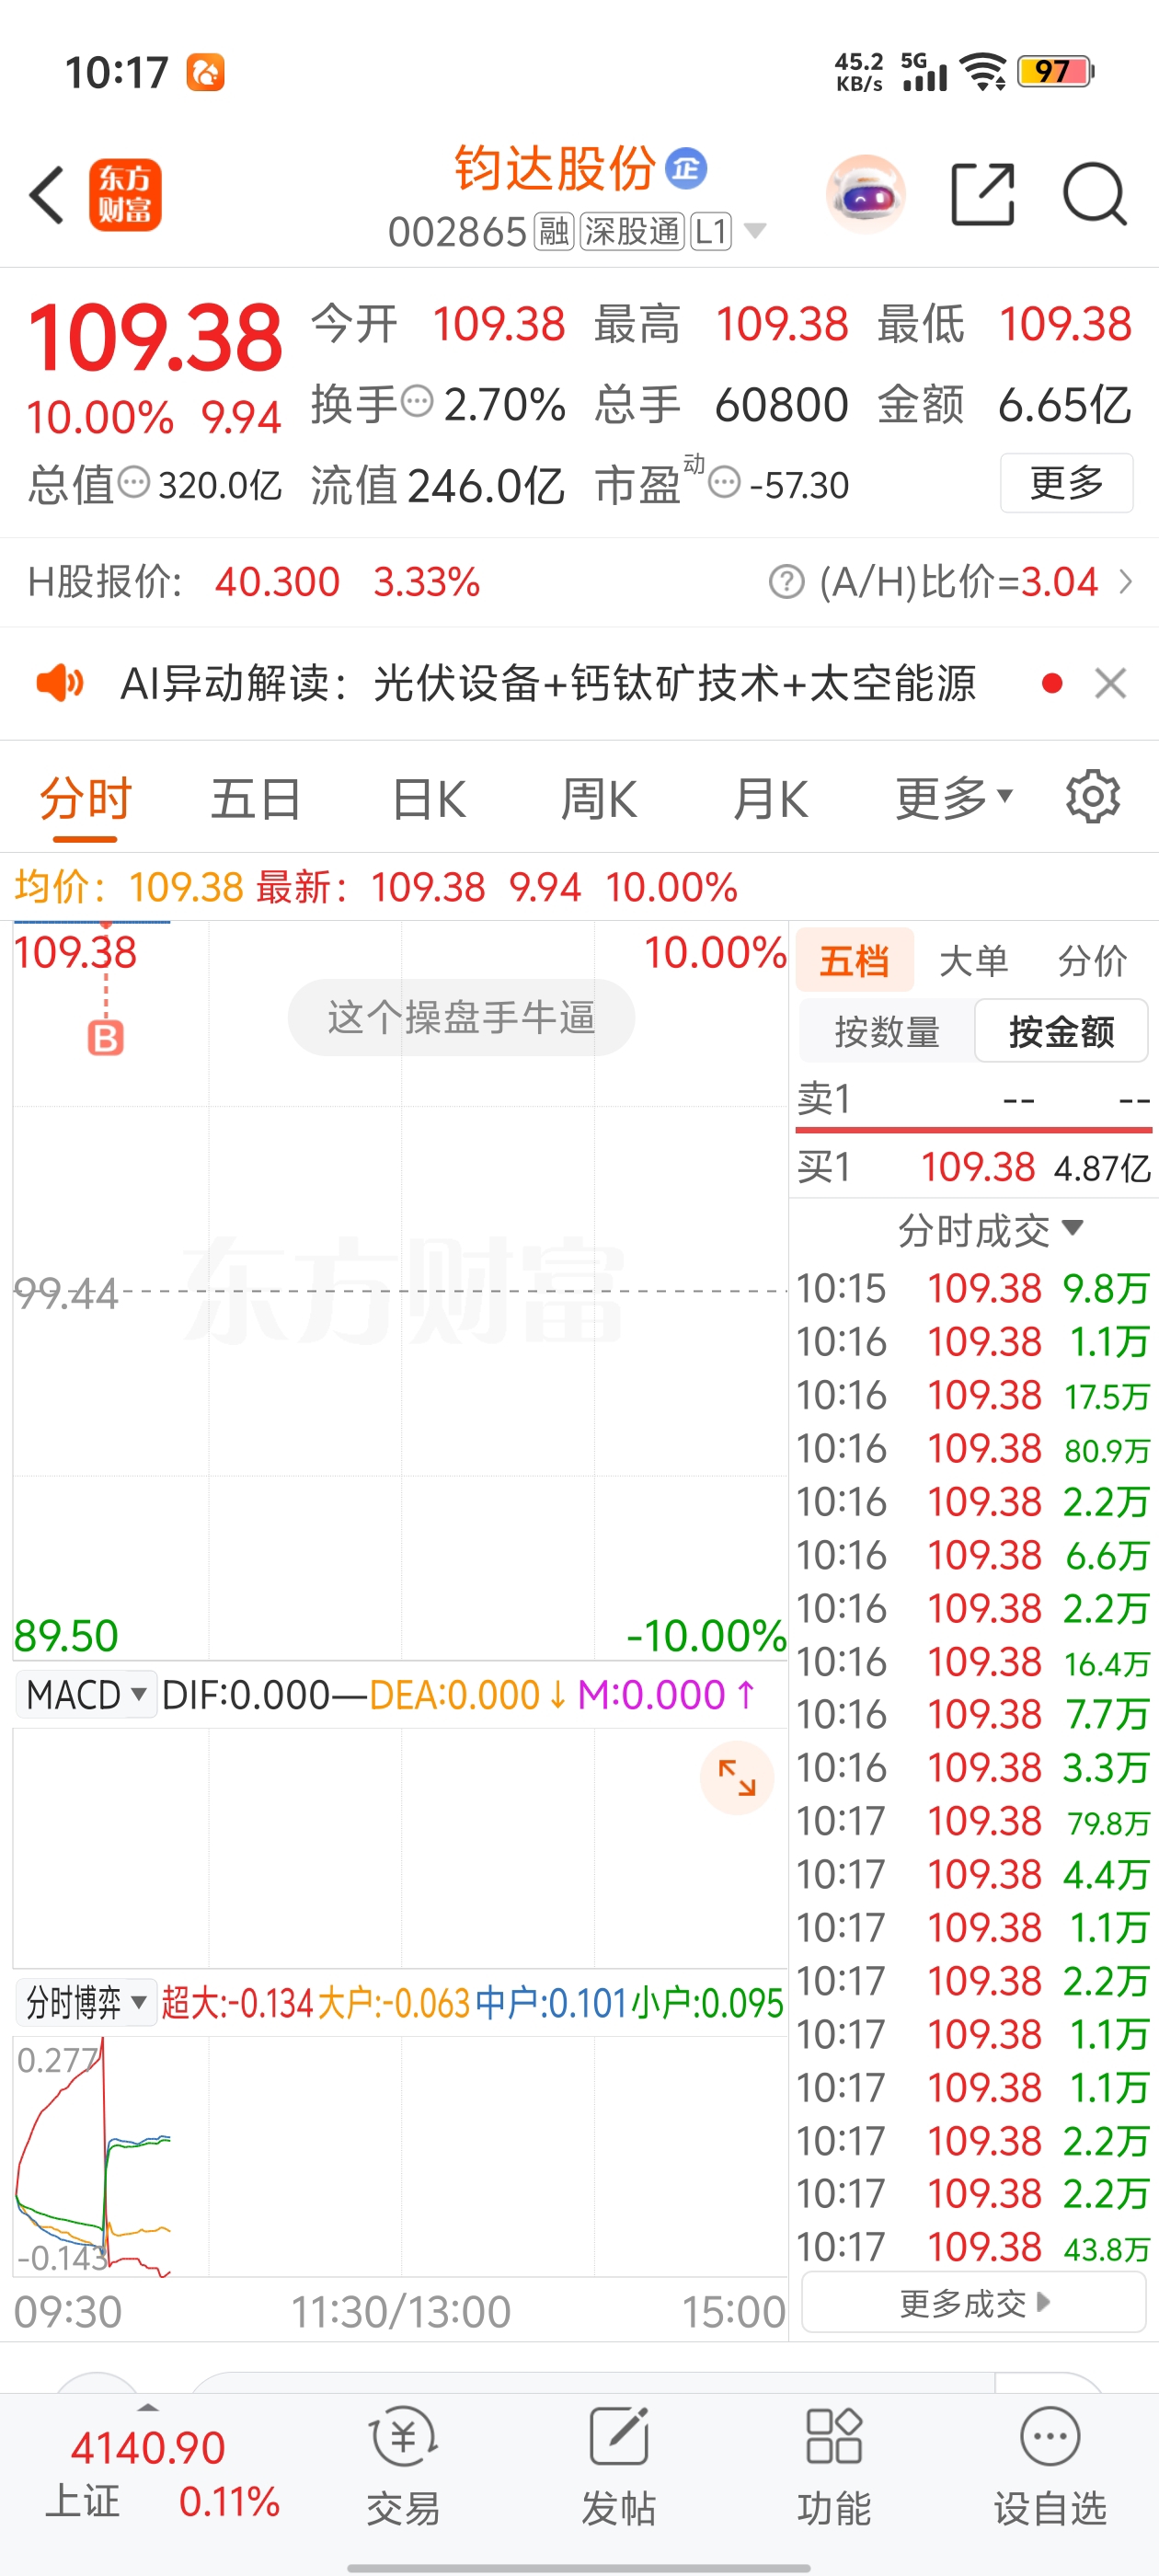Tap the share icon
This screenshot has width=1159, height=2576.
pyautogui.click(x=982, y=194)
